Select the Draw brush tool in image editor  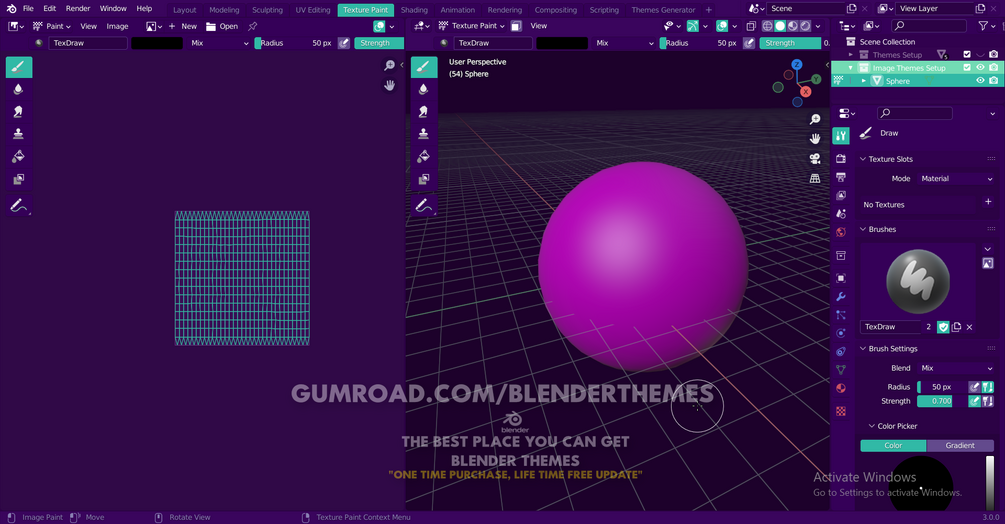point(19,67)
